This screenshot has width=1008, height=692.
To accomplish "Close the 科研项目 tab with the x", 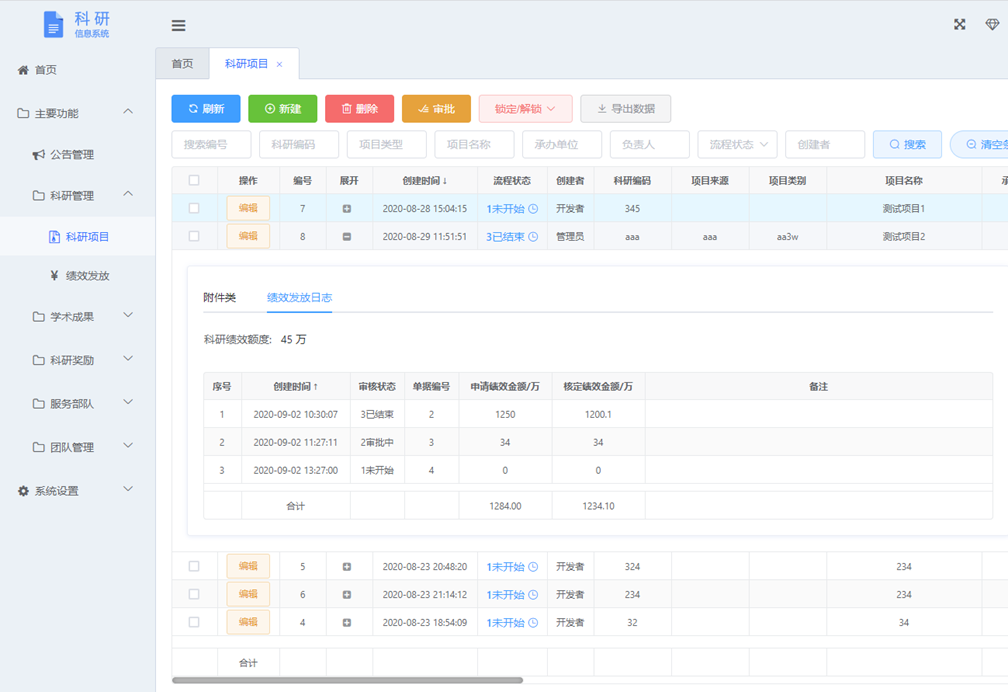I will tap(279, 64).
